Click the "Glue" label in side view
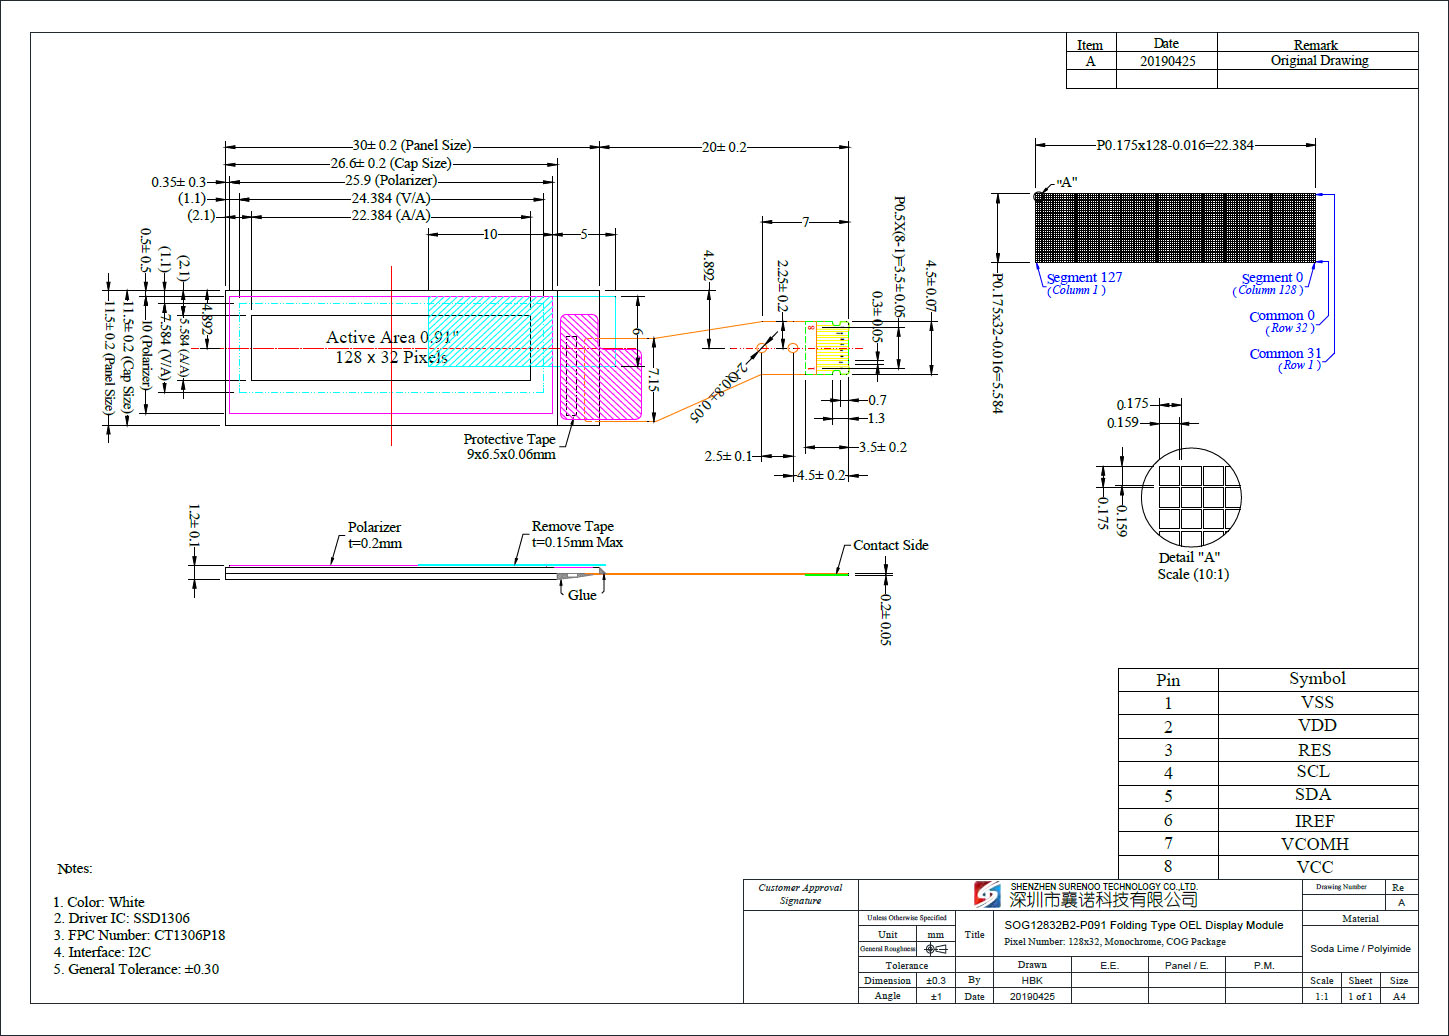 point(582,595)
